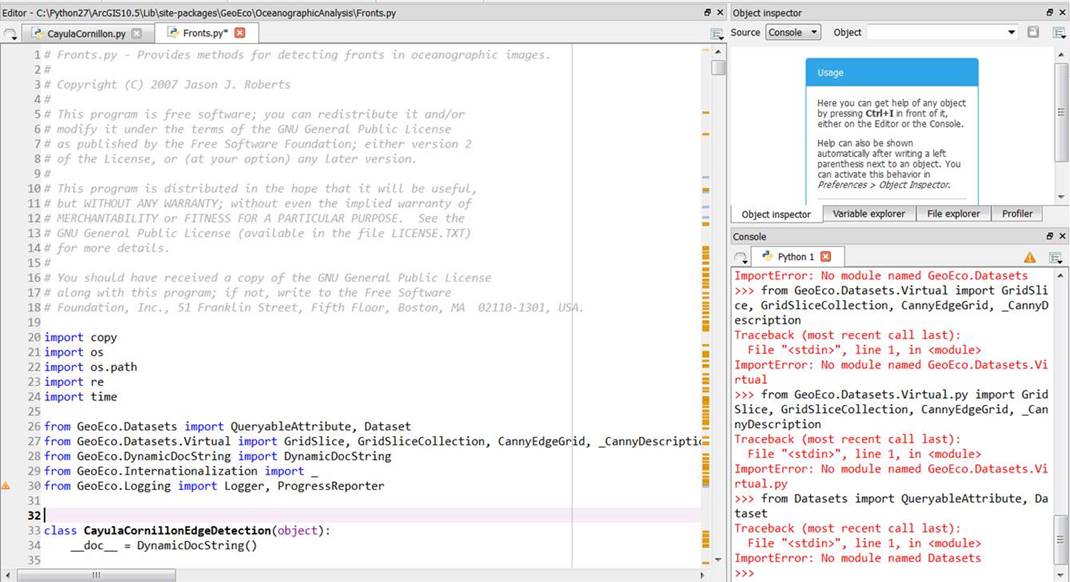This screenshot has height=582, width=1070.
Task: Click the 'import copy' line in editor
Action: 81,337
